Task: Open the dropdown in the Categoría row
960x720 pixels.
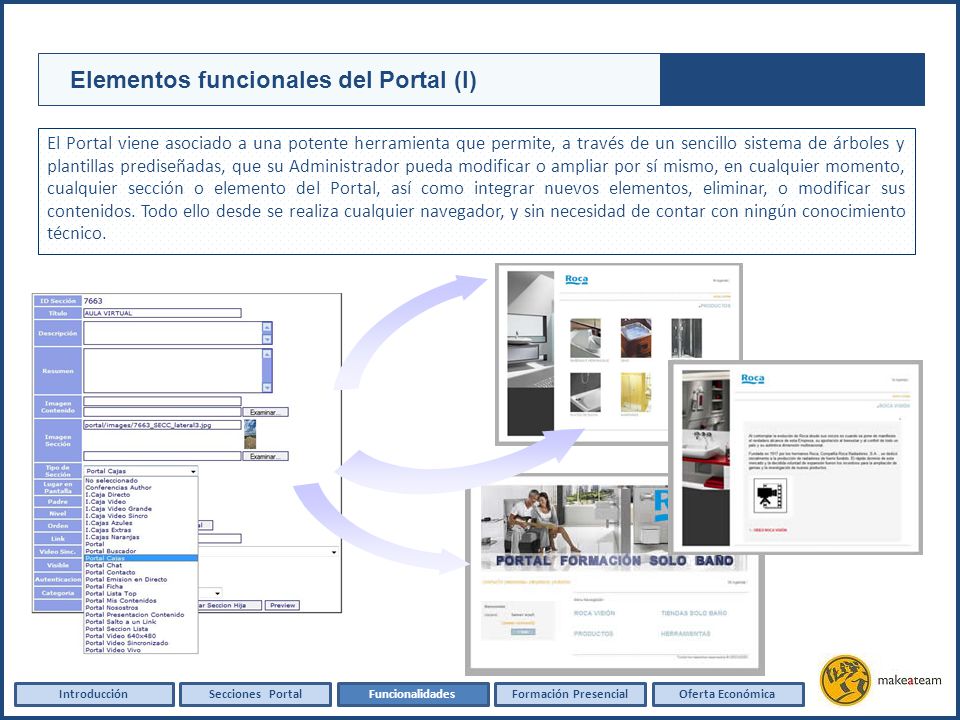Action: (x=218, y=593)
